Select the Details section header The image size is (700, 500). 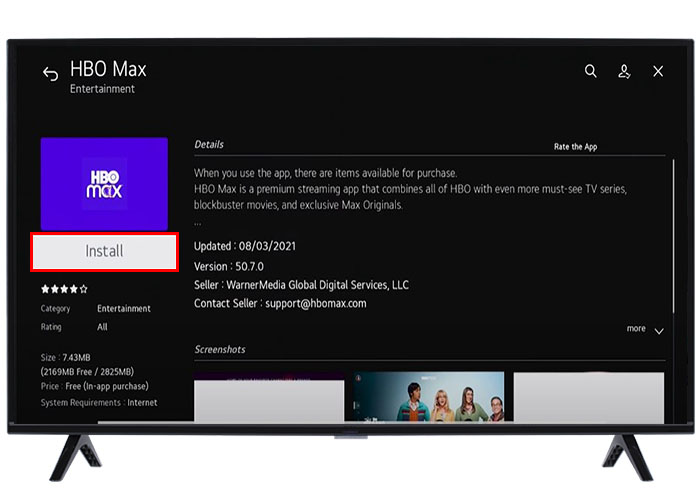pos(209,144)
